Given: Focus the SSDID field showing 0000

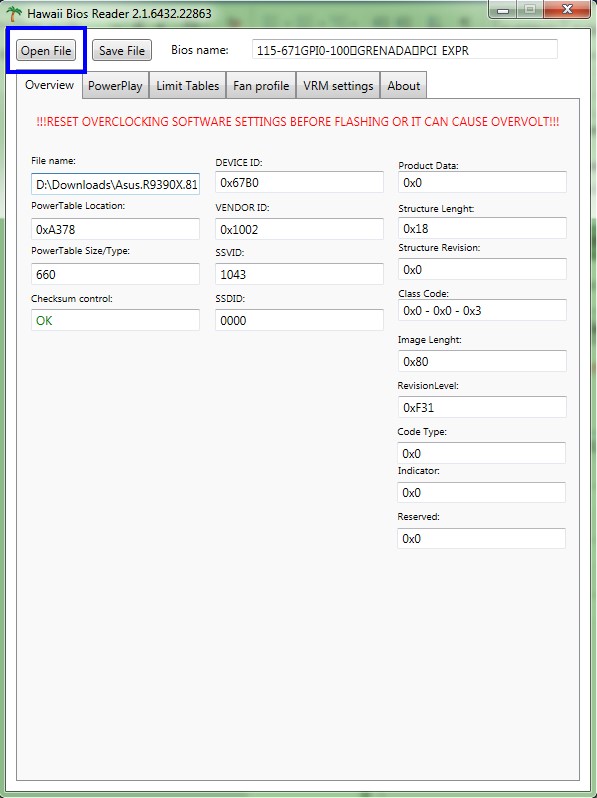Looking at the screenshot, I should coord(299,320).
